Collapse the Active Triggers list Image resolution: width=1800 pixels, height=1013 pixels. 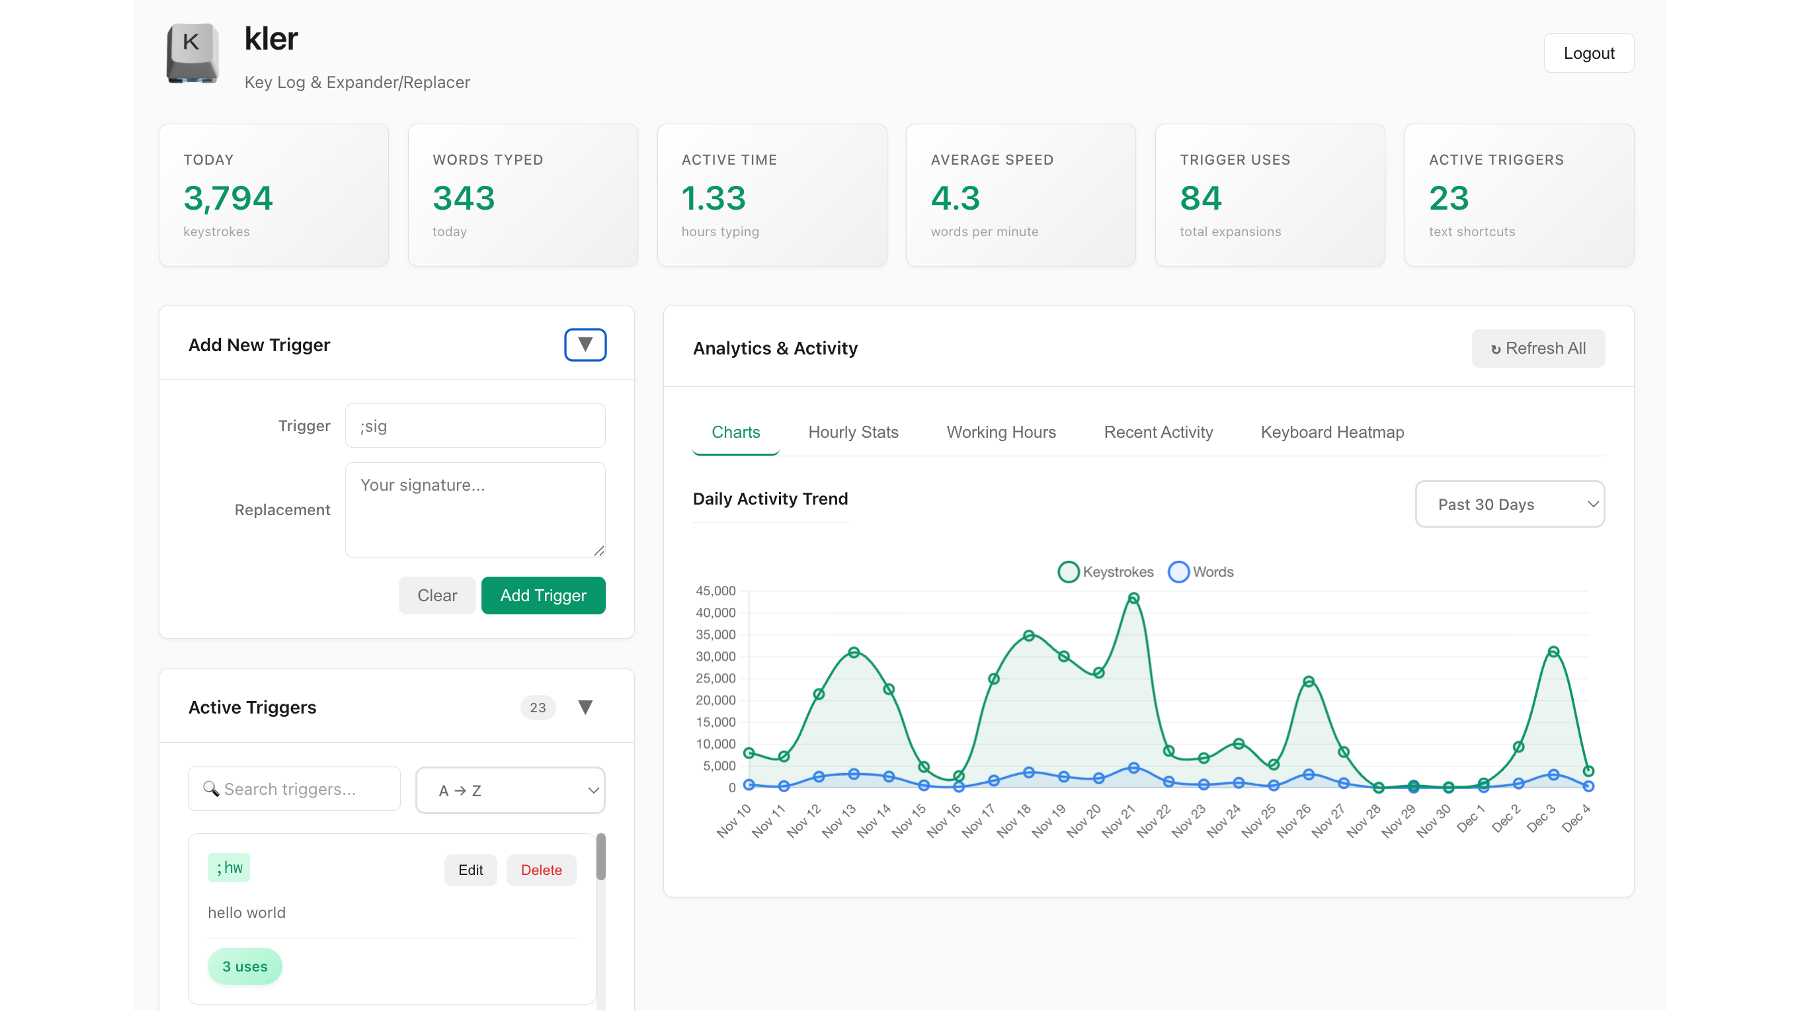(585, 708)
